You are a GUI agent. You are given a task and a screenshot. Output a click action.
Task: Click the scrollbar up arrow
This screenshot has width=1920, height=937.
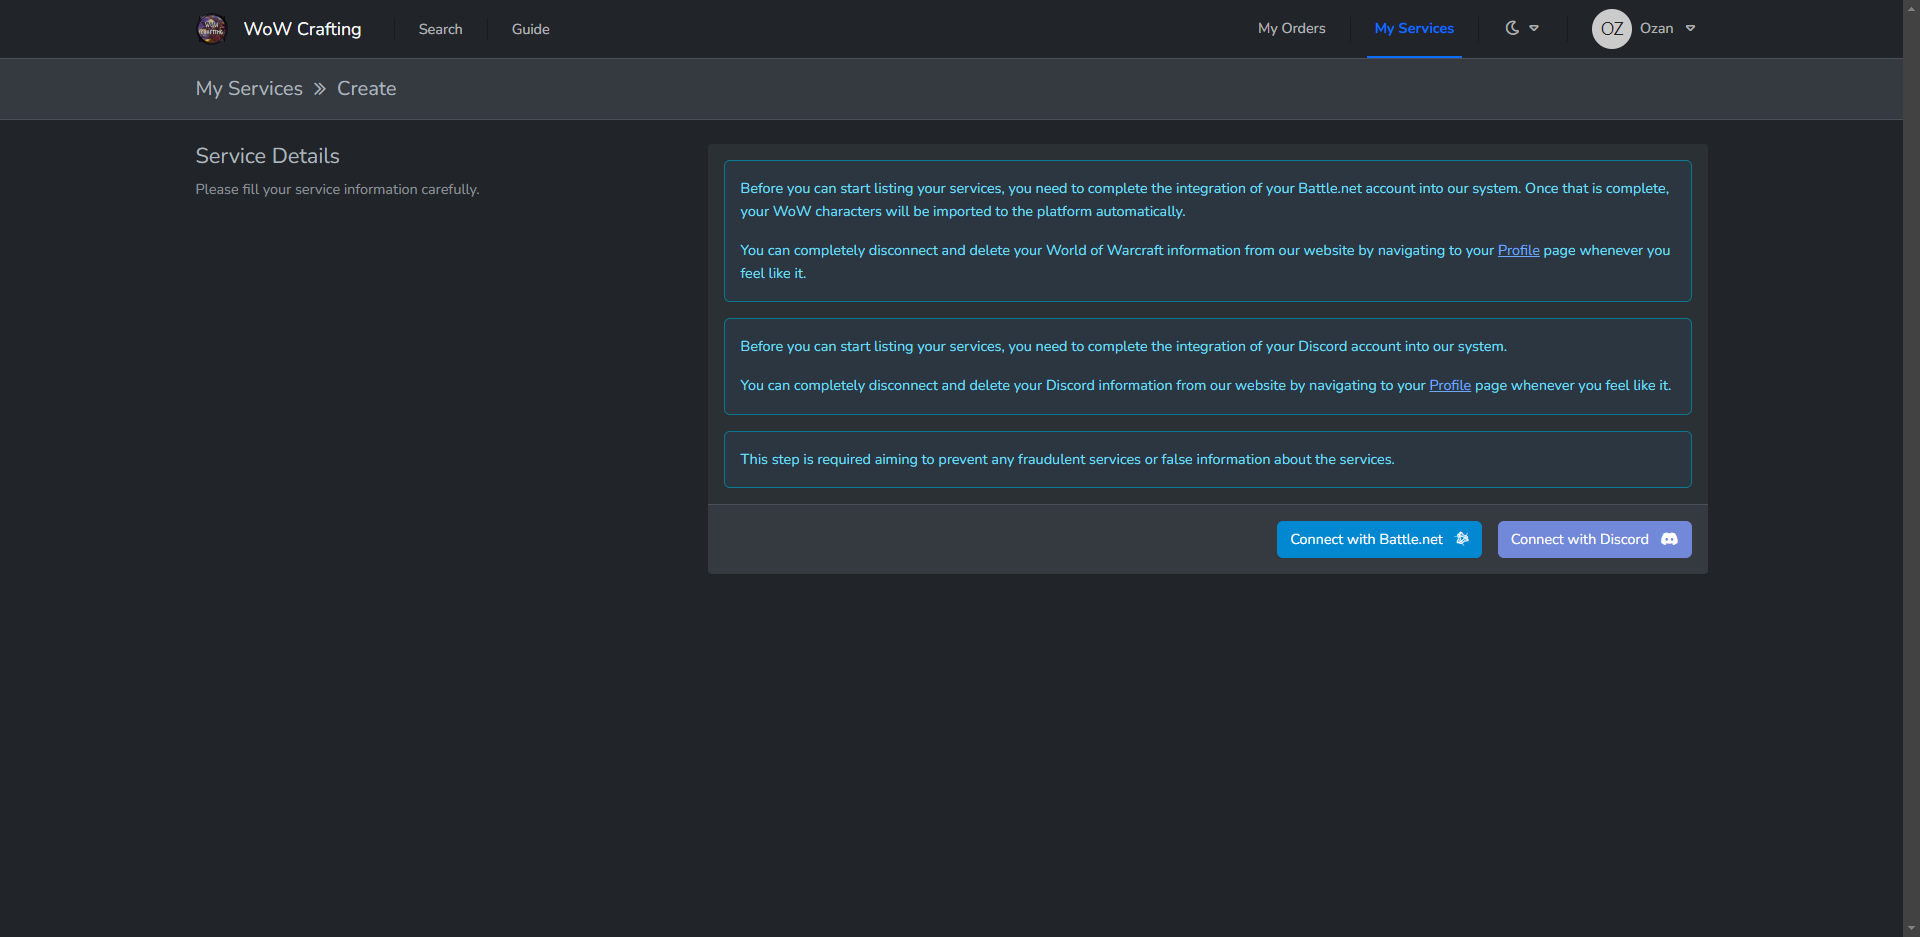coord(1911,8)
